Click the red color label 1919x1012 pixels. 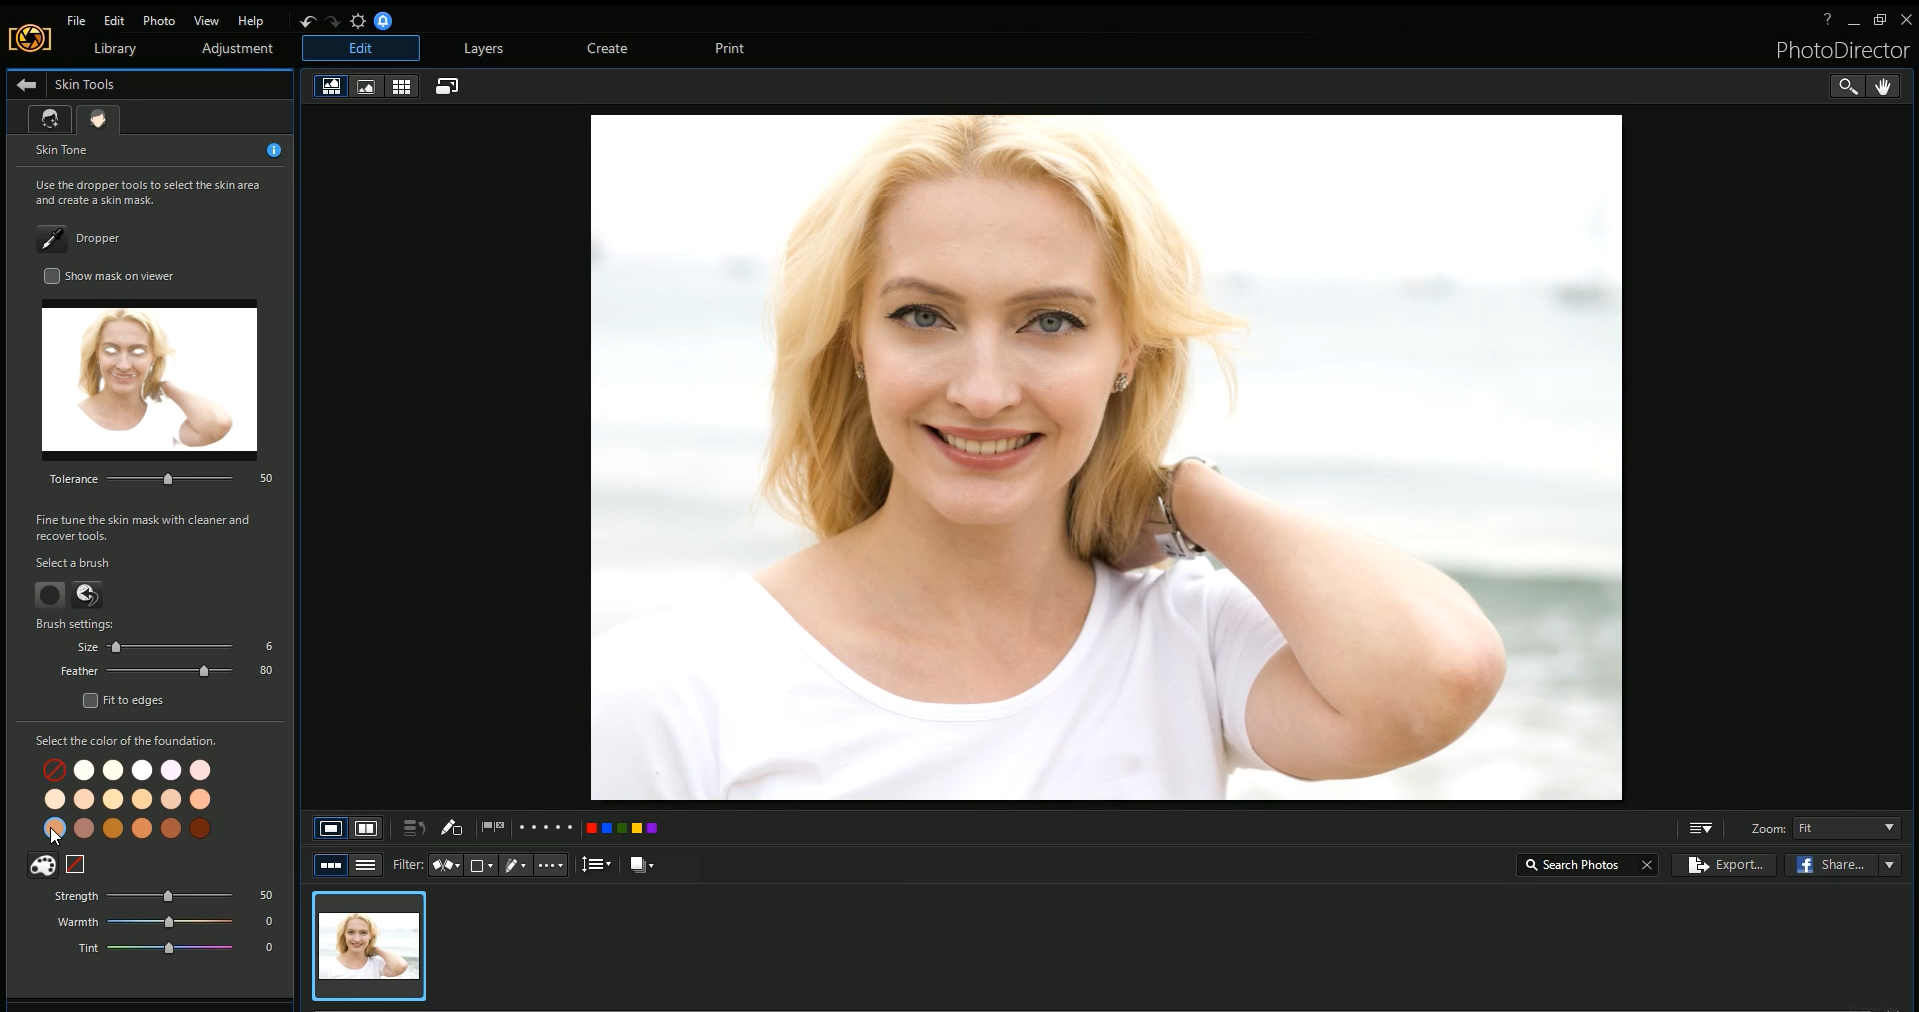point(591,828)
